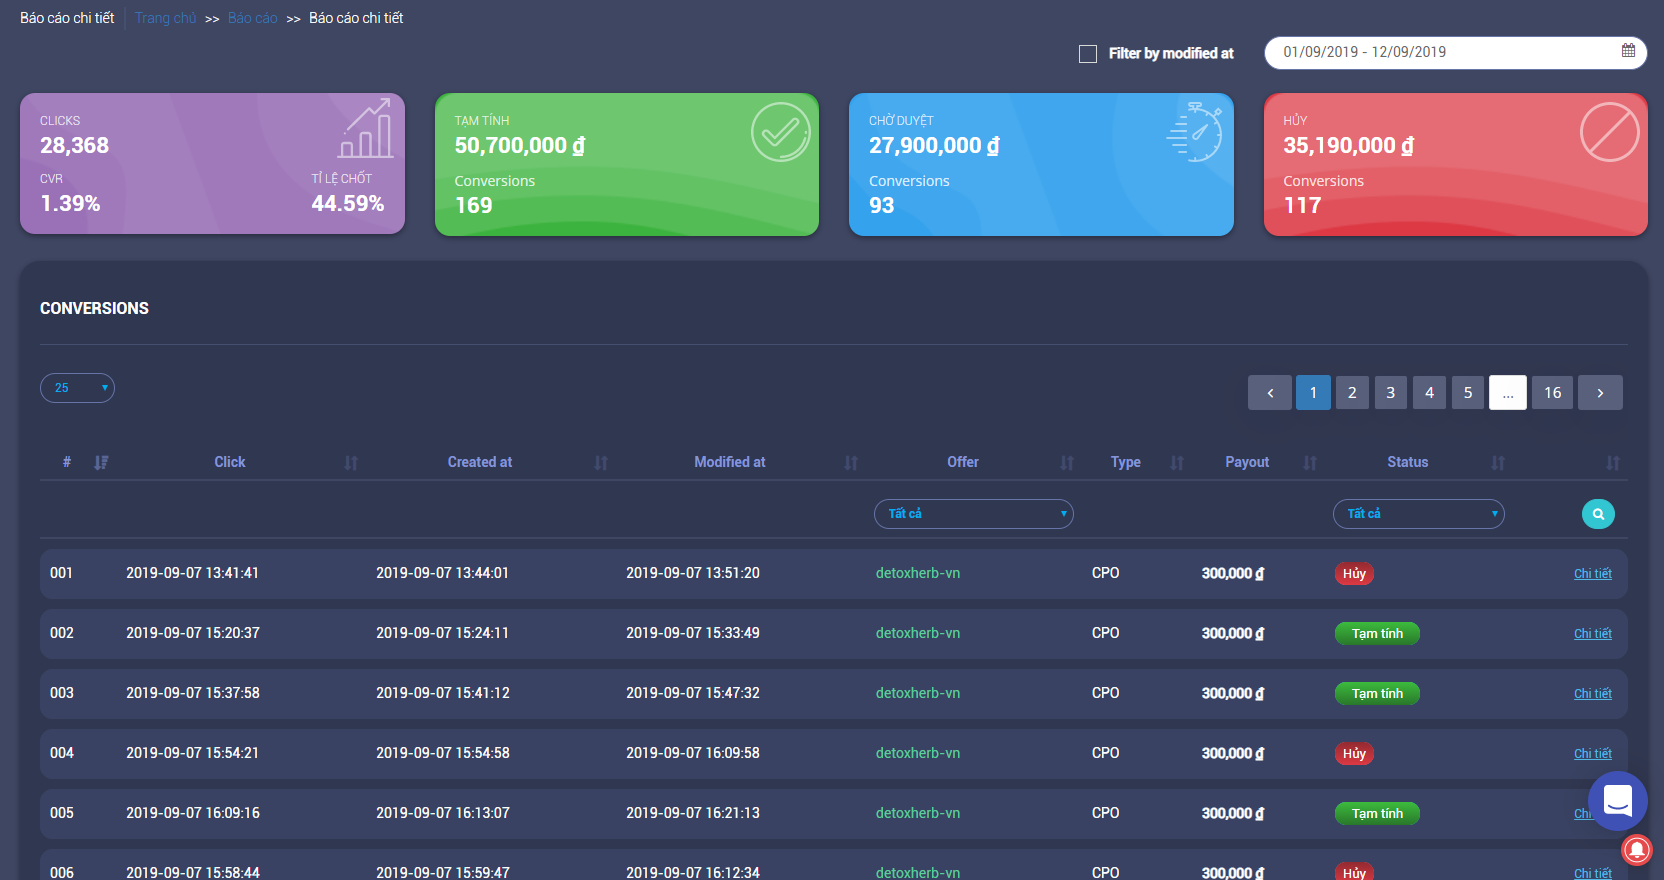Click Tạm tính status badge in row 002

1377,634
